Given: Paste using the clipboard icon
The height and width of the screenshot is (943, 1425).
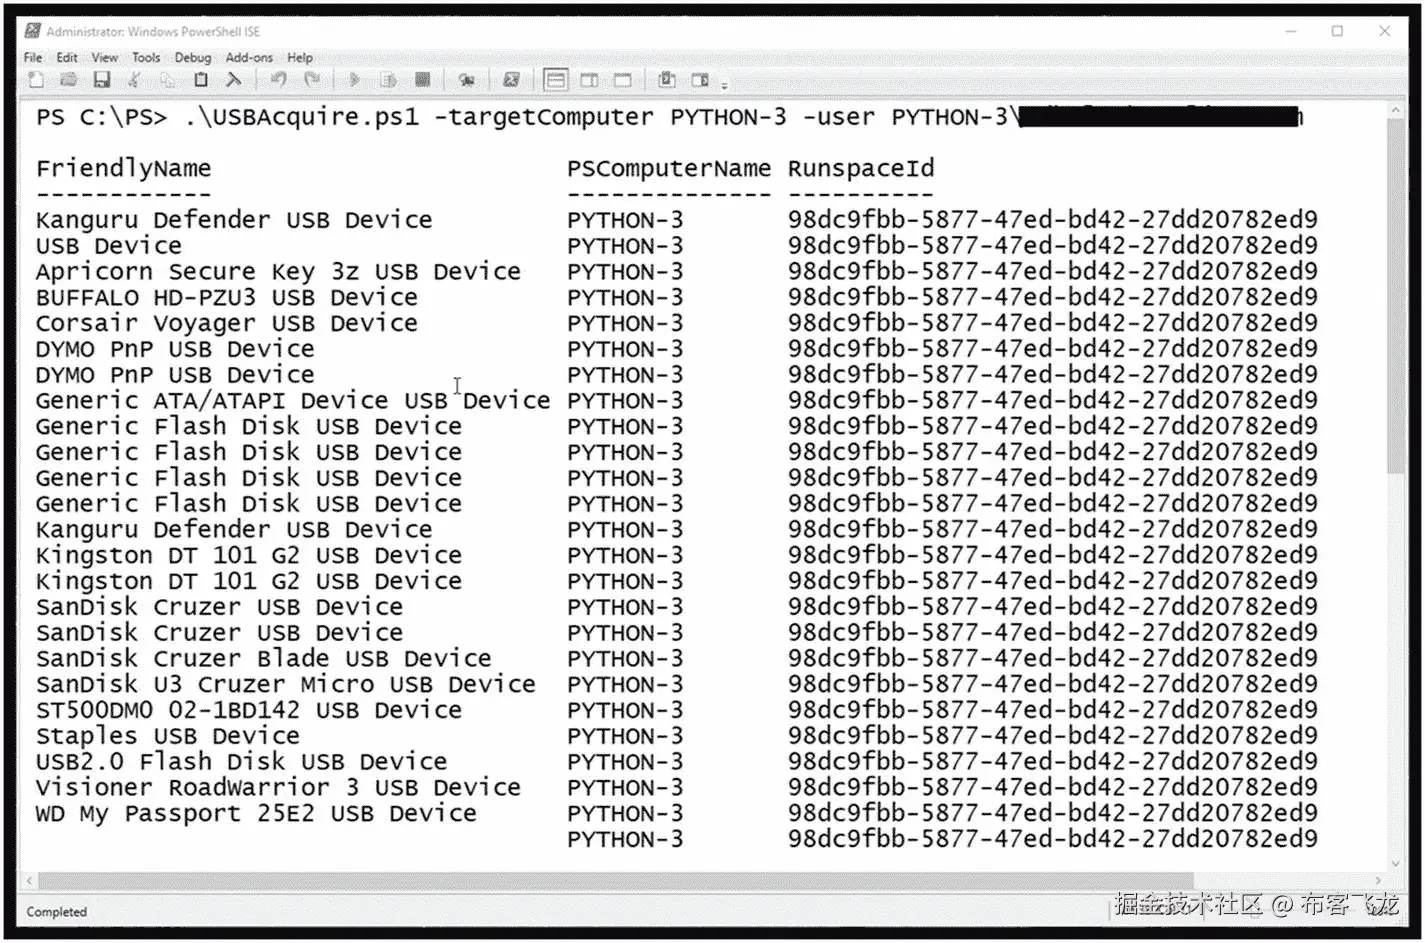Looking at the screenshot, I should 200,80.
